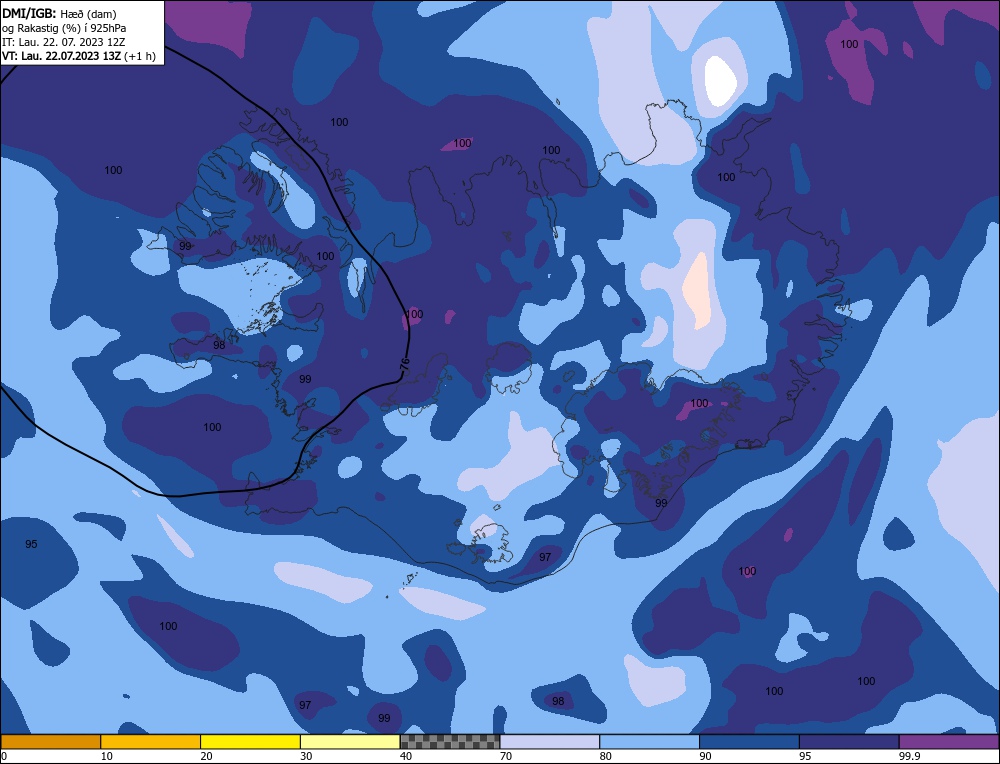Click the legend tick label '20'
1000x764 pixels.
coord(206,756)
